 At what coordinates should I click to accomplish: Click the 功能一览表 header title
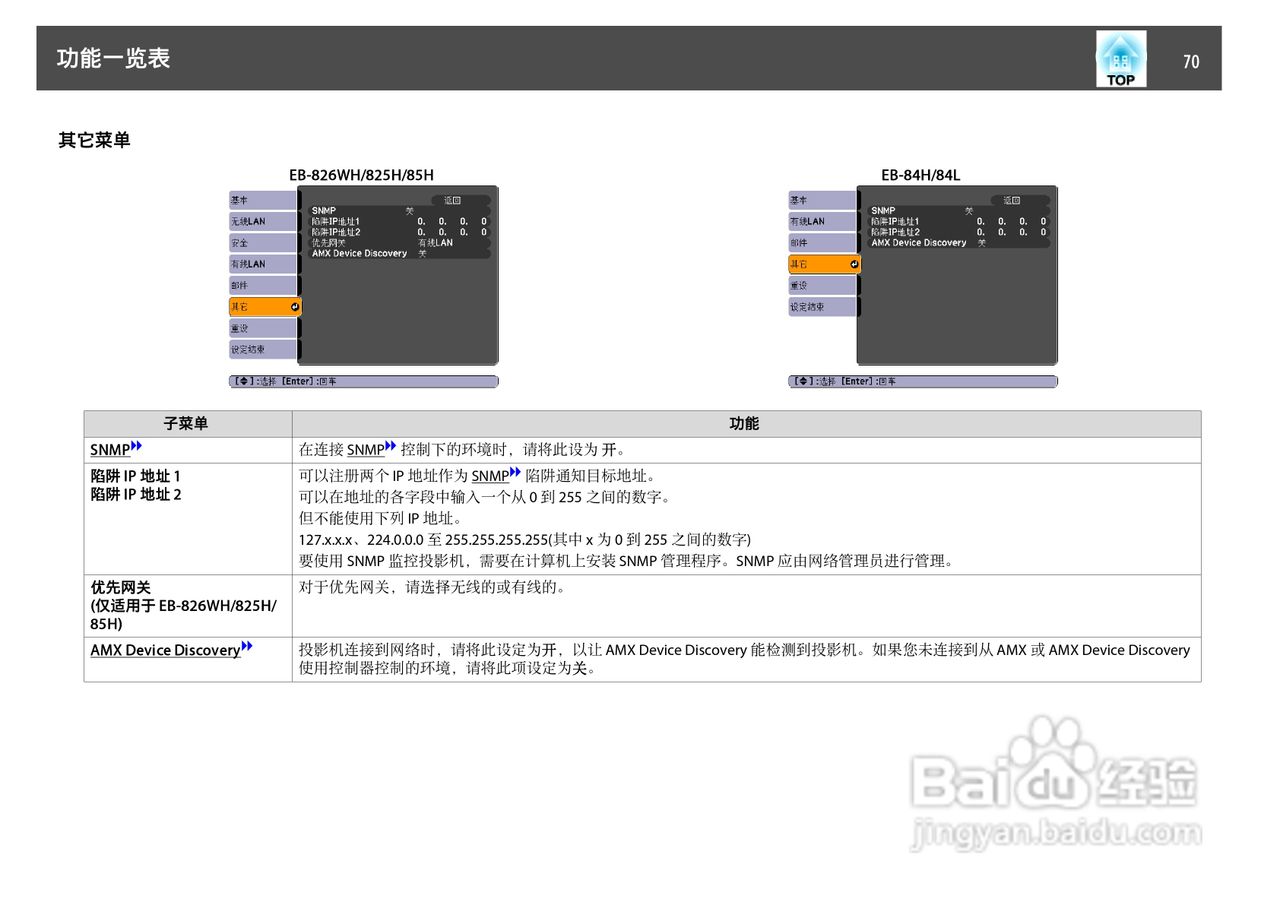114,59
